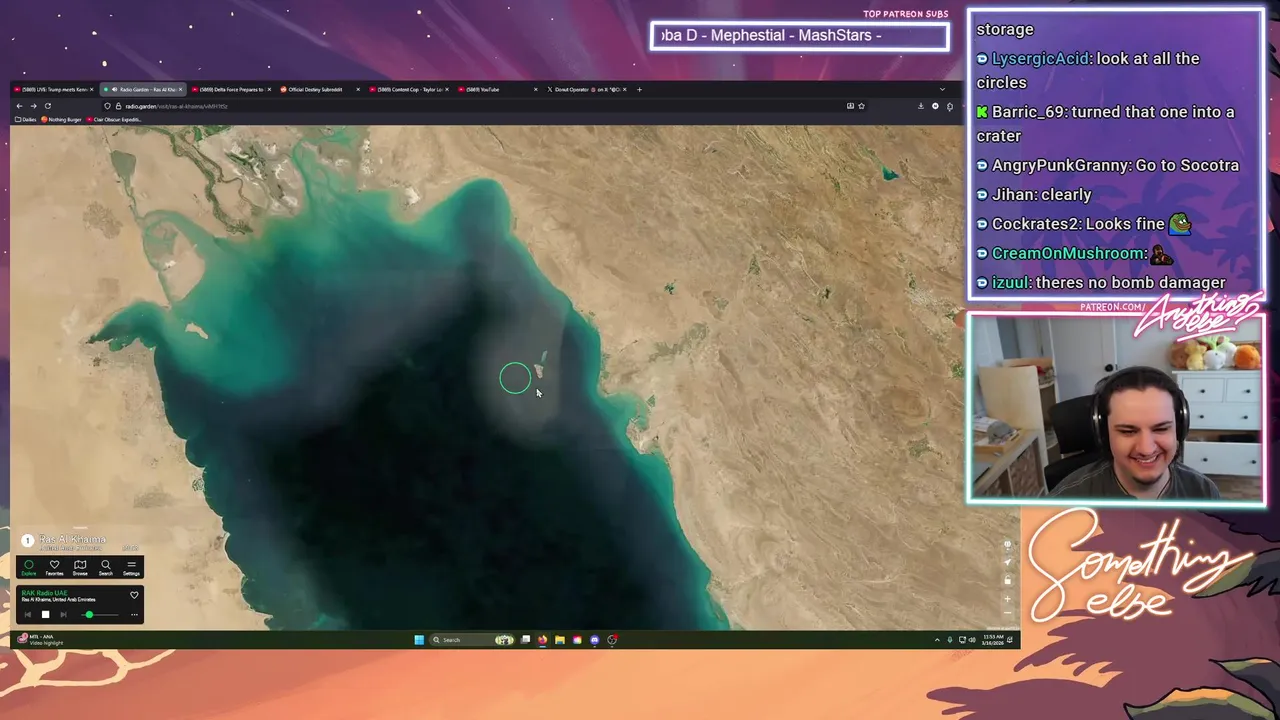
Task: Open File Explorer from the taskbar
Action: pos(560,640)
